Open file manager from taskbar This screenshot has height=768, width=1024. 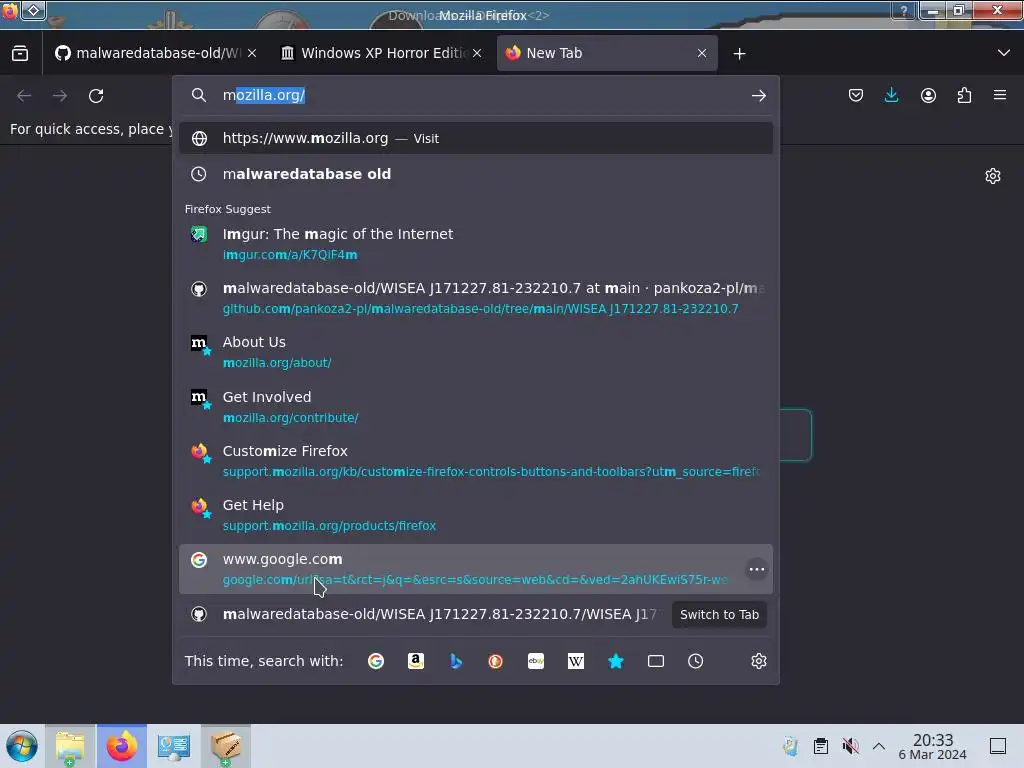(x=71, y=746)
